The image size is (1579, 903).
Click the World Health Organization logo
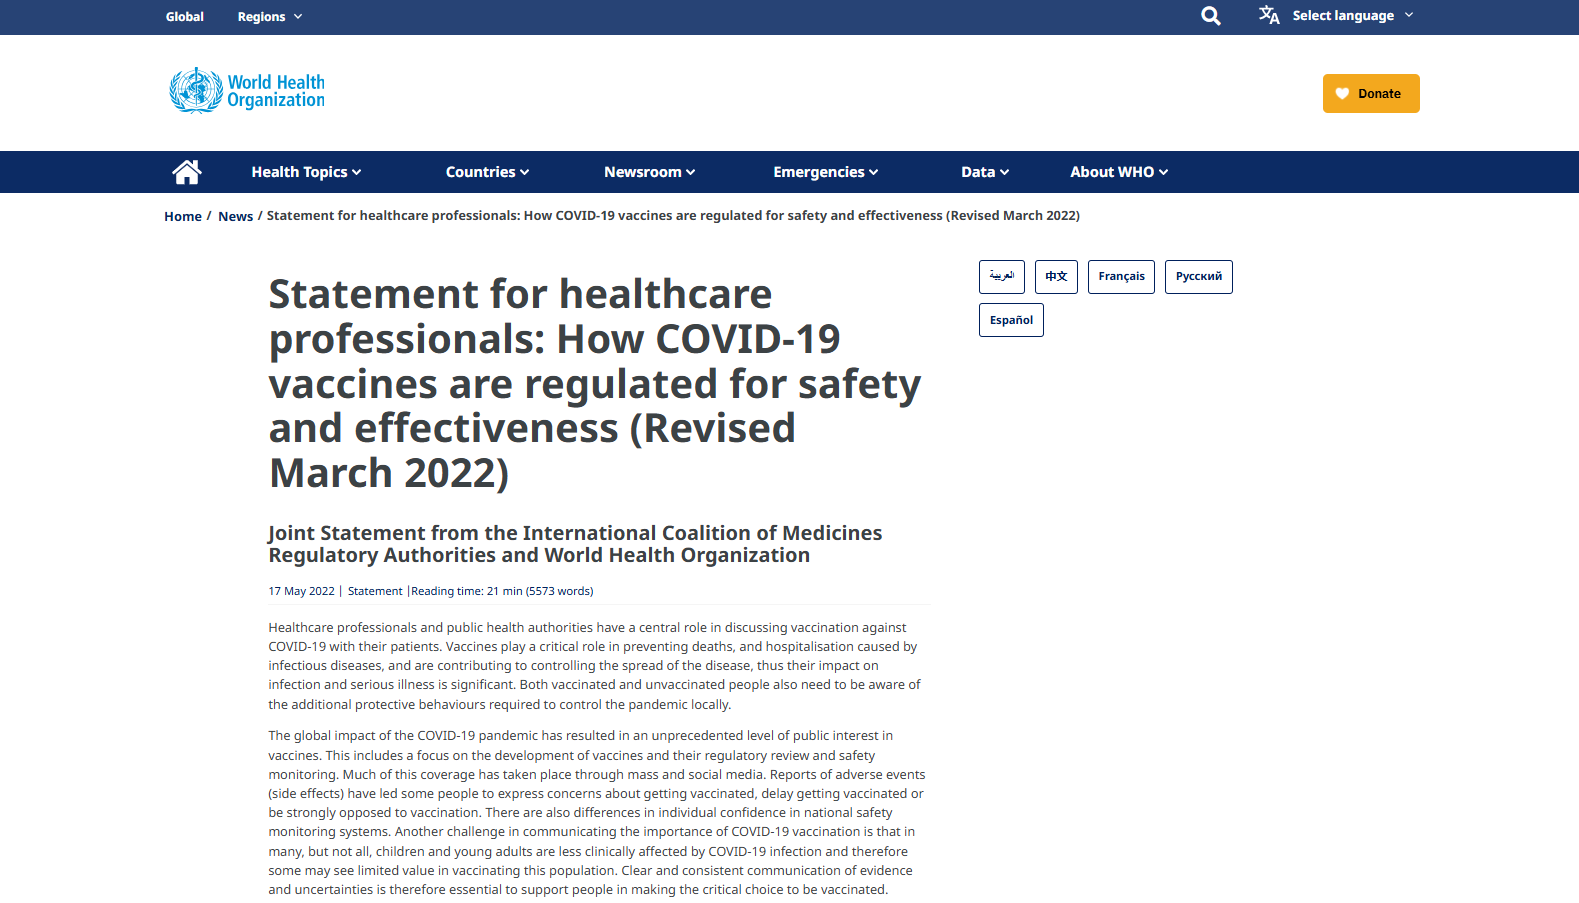(247, 91)
